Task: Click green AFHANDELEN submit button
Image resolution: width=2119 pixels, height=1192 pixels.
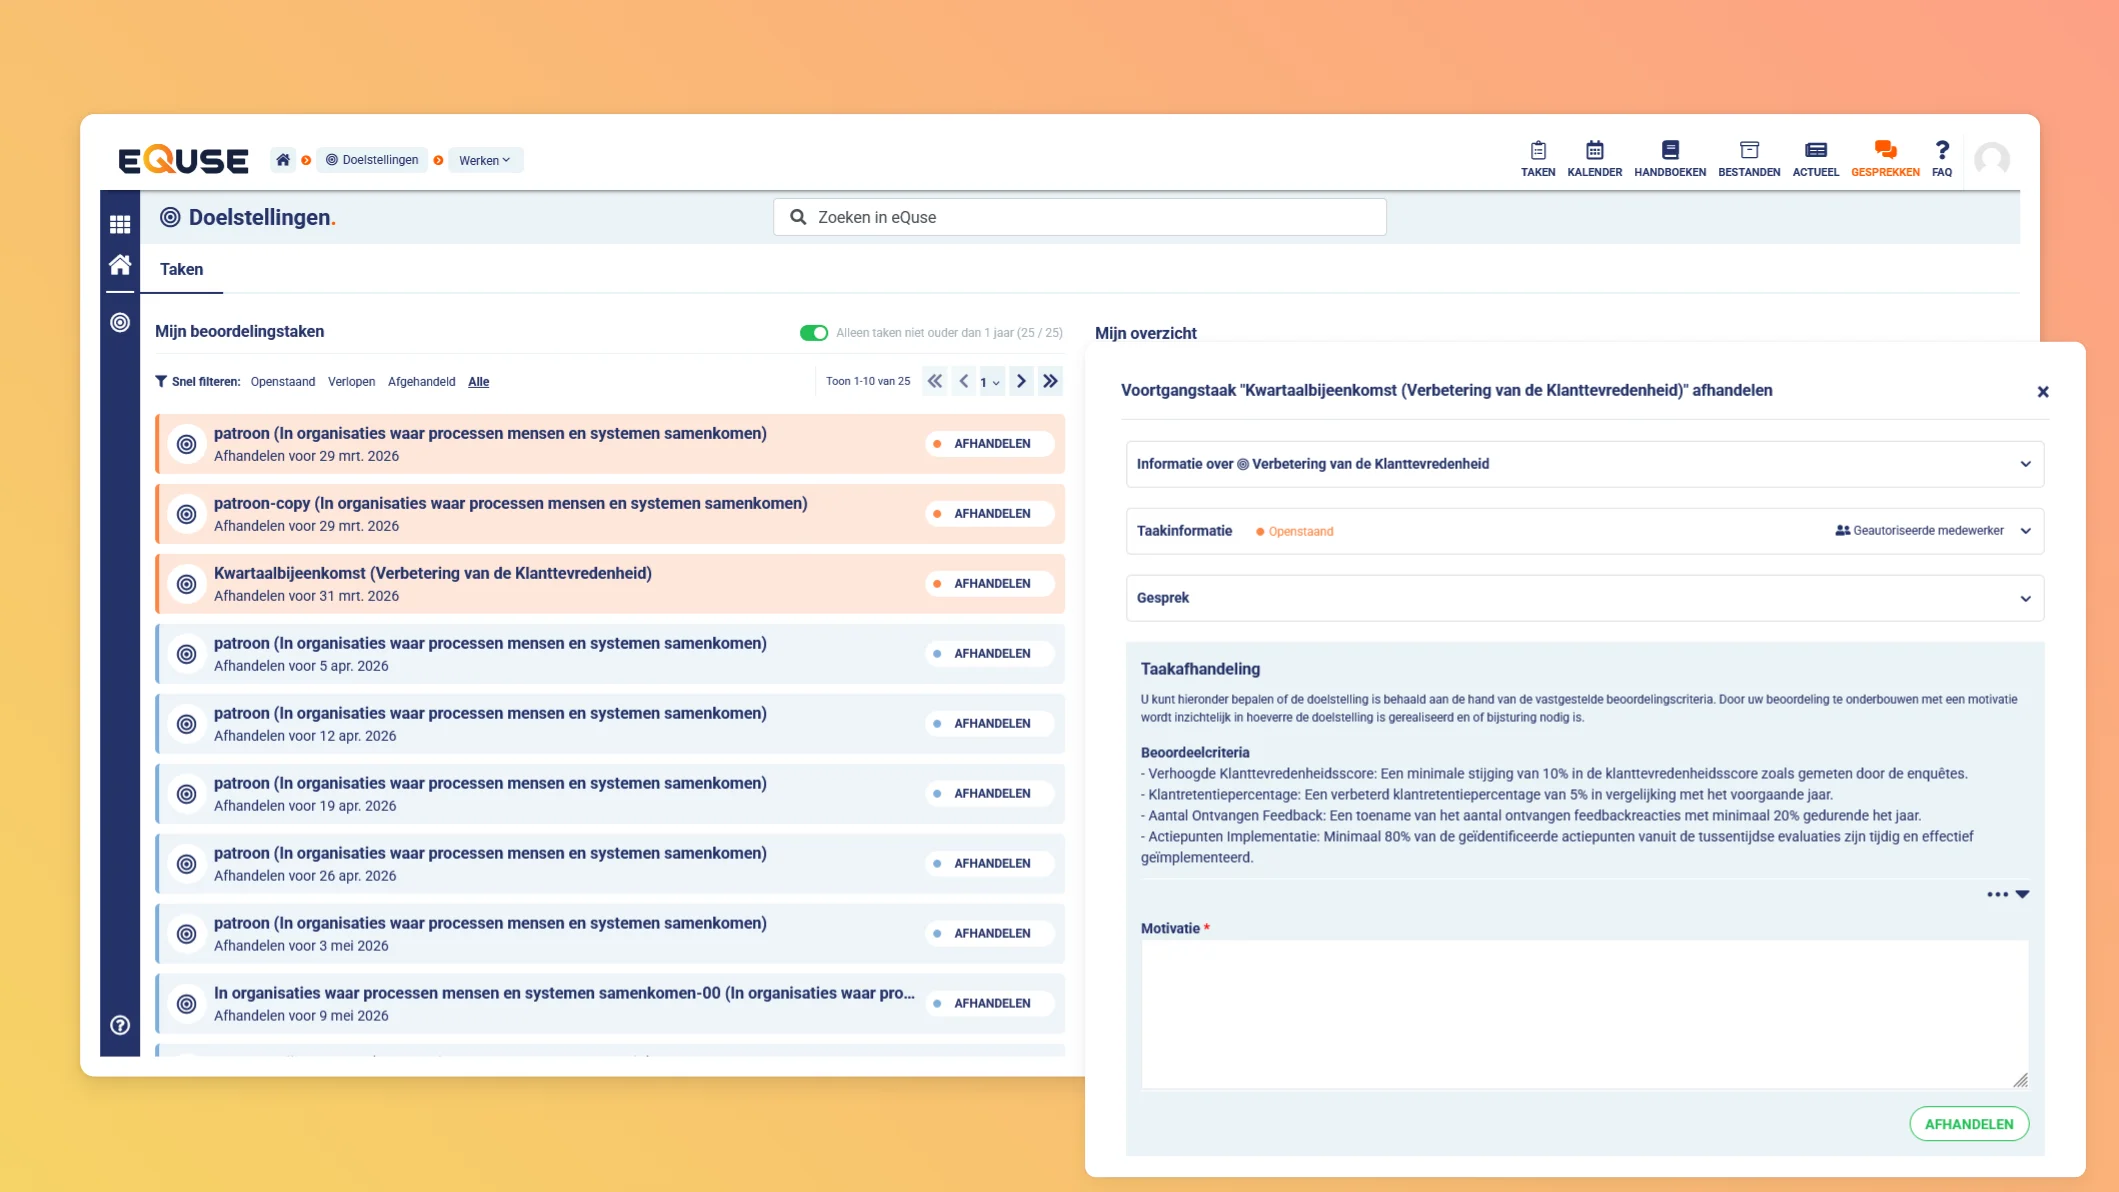Action: coord(1968,1124)
